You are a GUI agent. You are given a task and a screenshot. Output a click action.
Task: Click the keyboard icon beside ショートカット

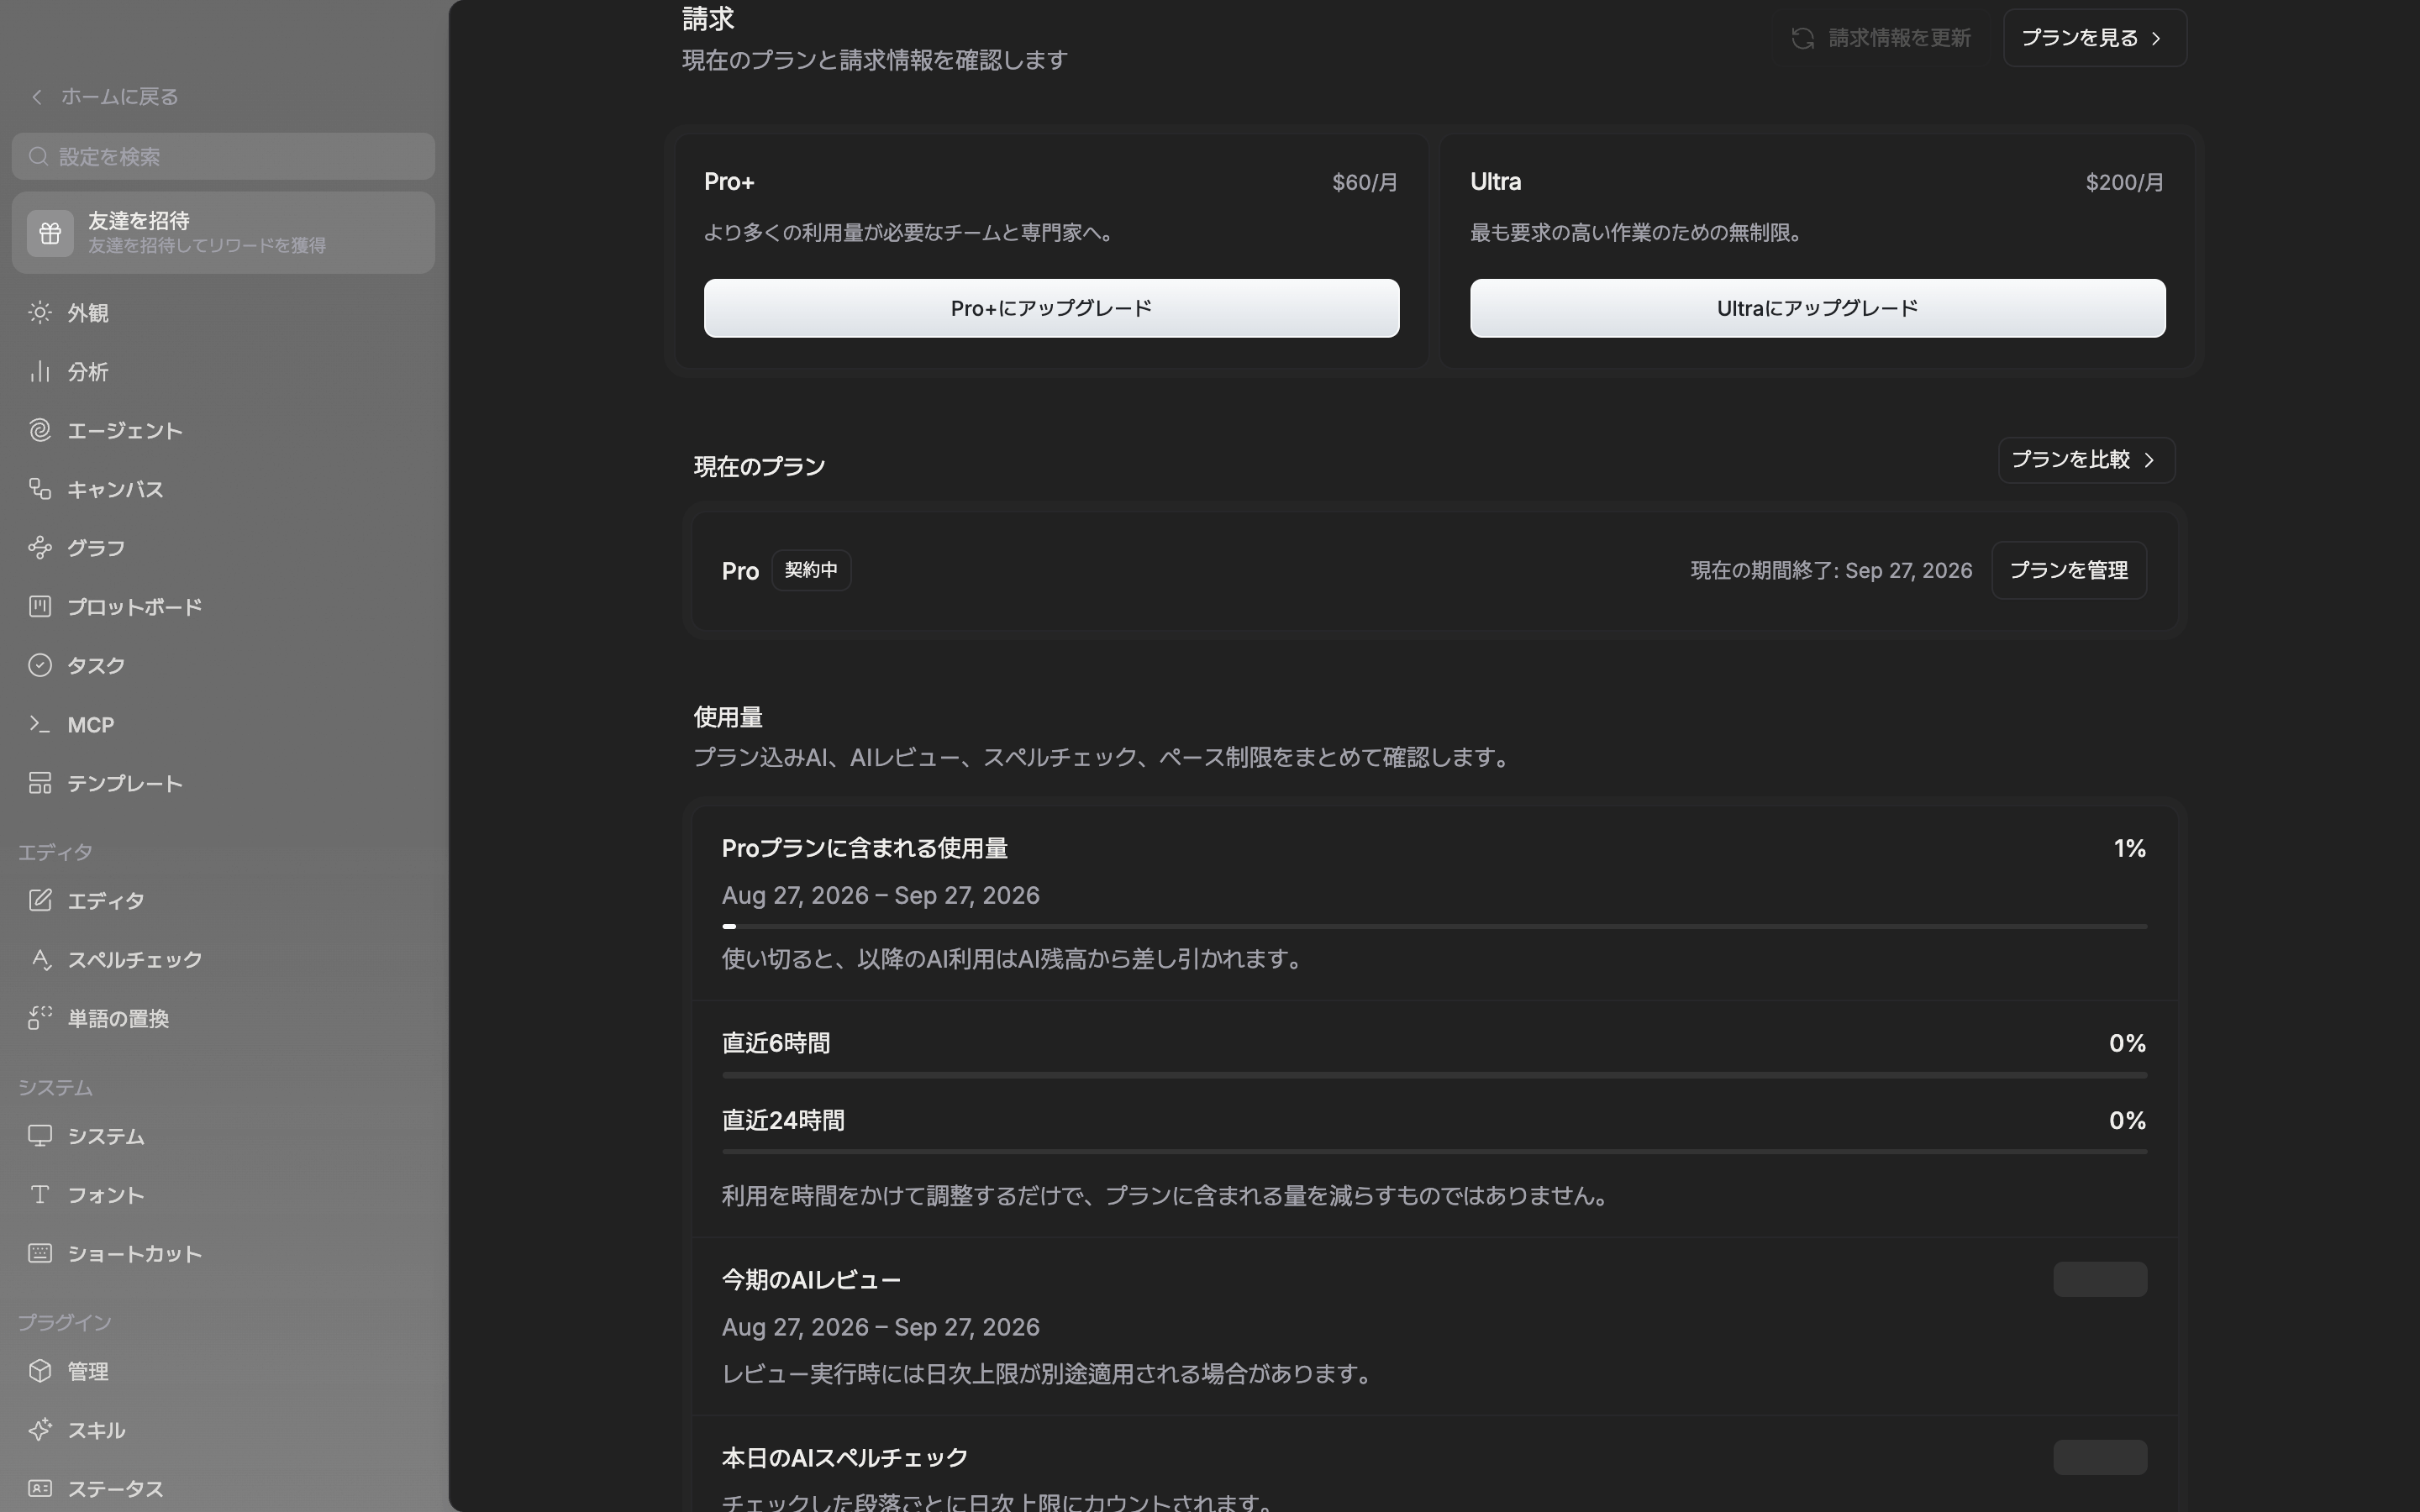[x=40, y=1253]
